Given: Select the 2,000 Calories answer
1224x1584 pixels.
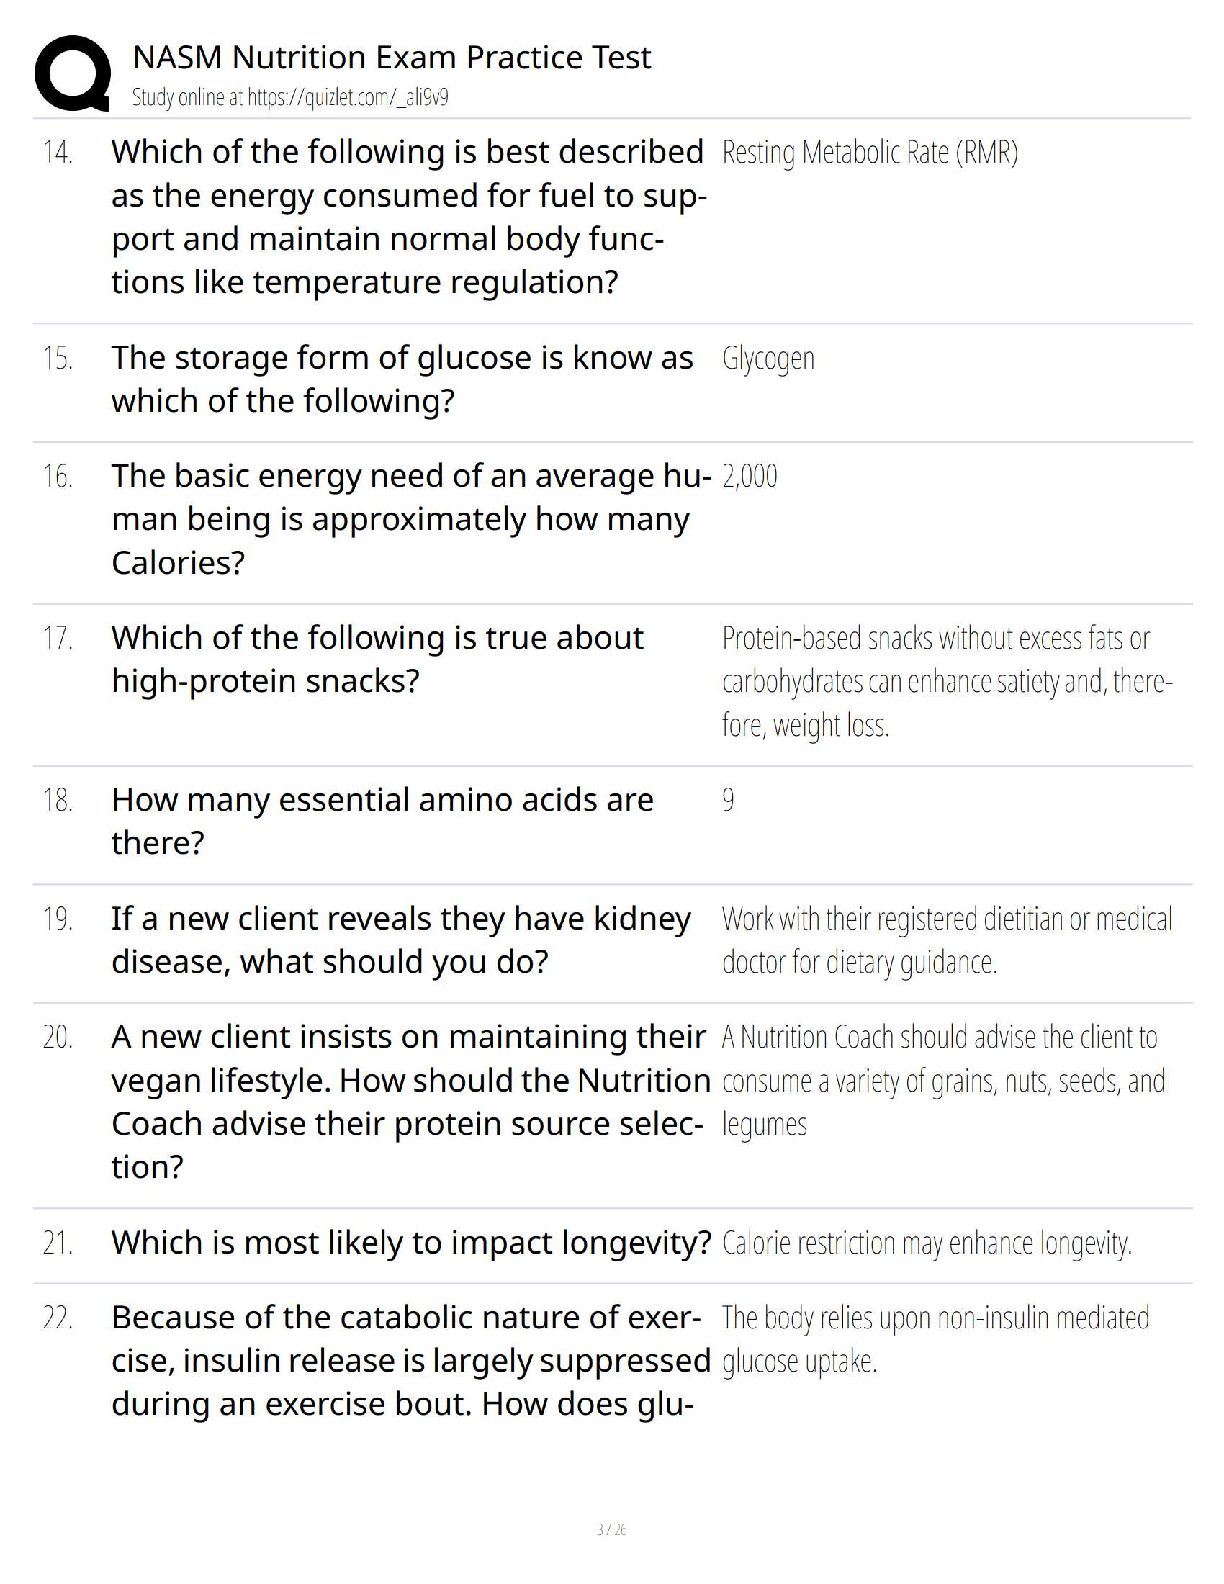Looking at the screenshot, I should 749,476.
